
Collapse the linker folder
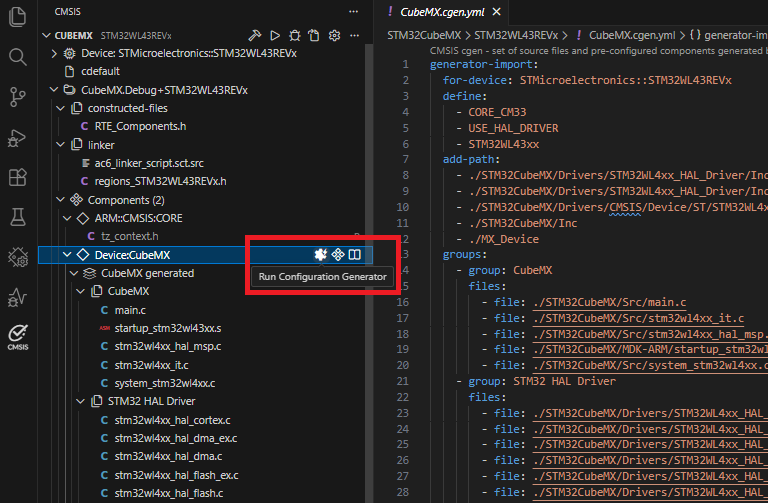click(x=60, y=145)
